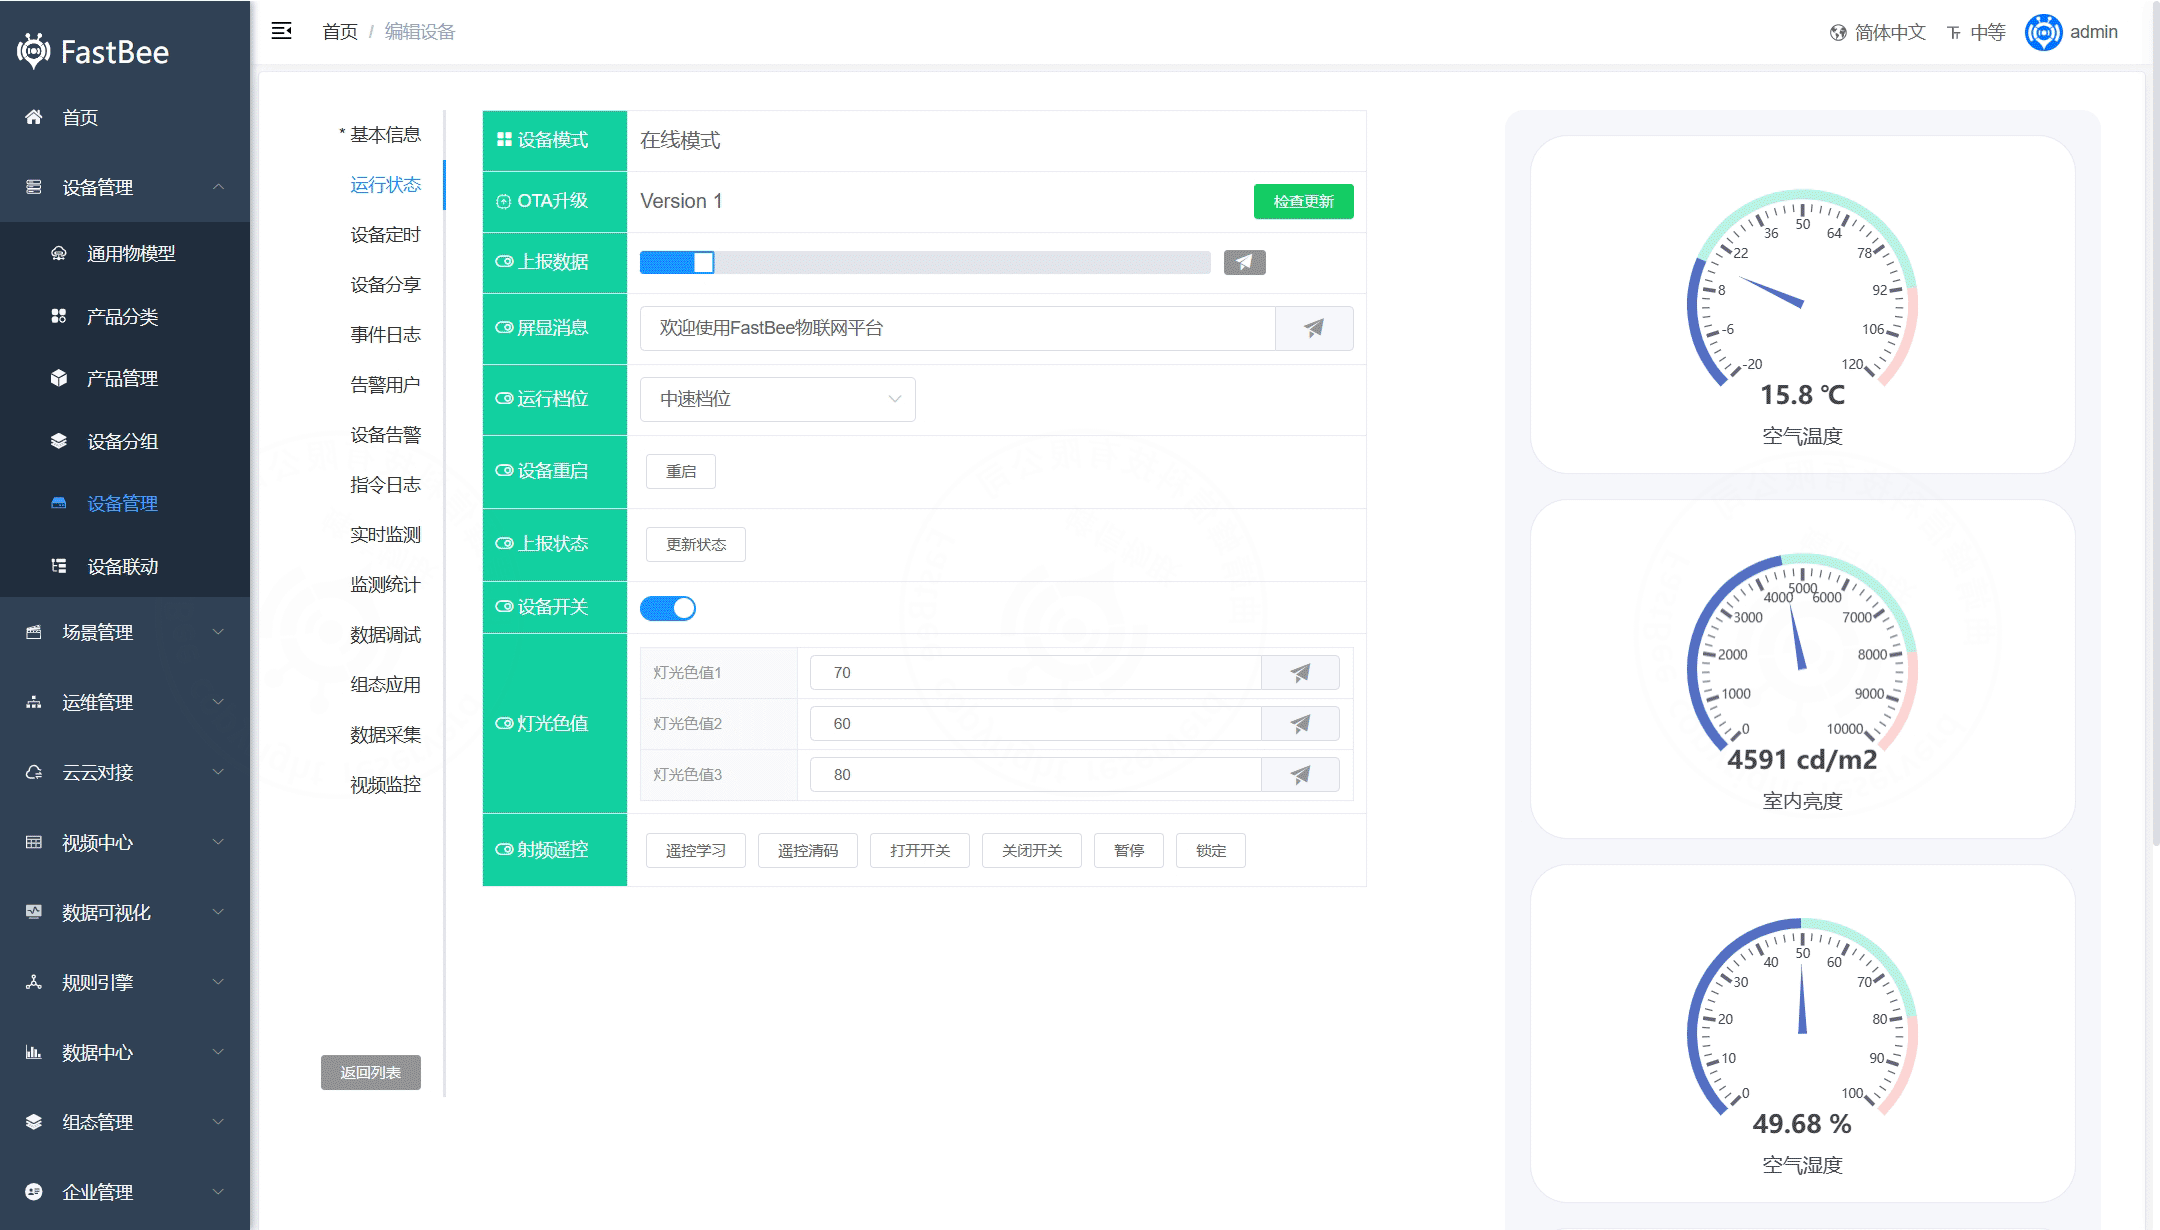Screen dimensions: 2160x1230
Task: Click the 灯光色值1 input showing 70
Action: (1036, 673)
